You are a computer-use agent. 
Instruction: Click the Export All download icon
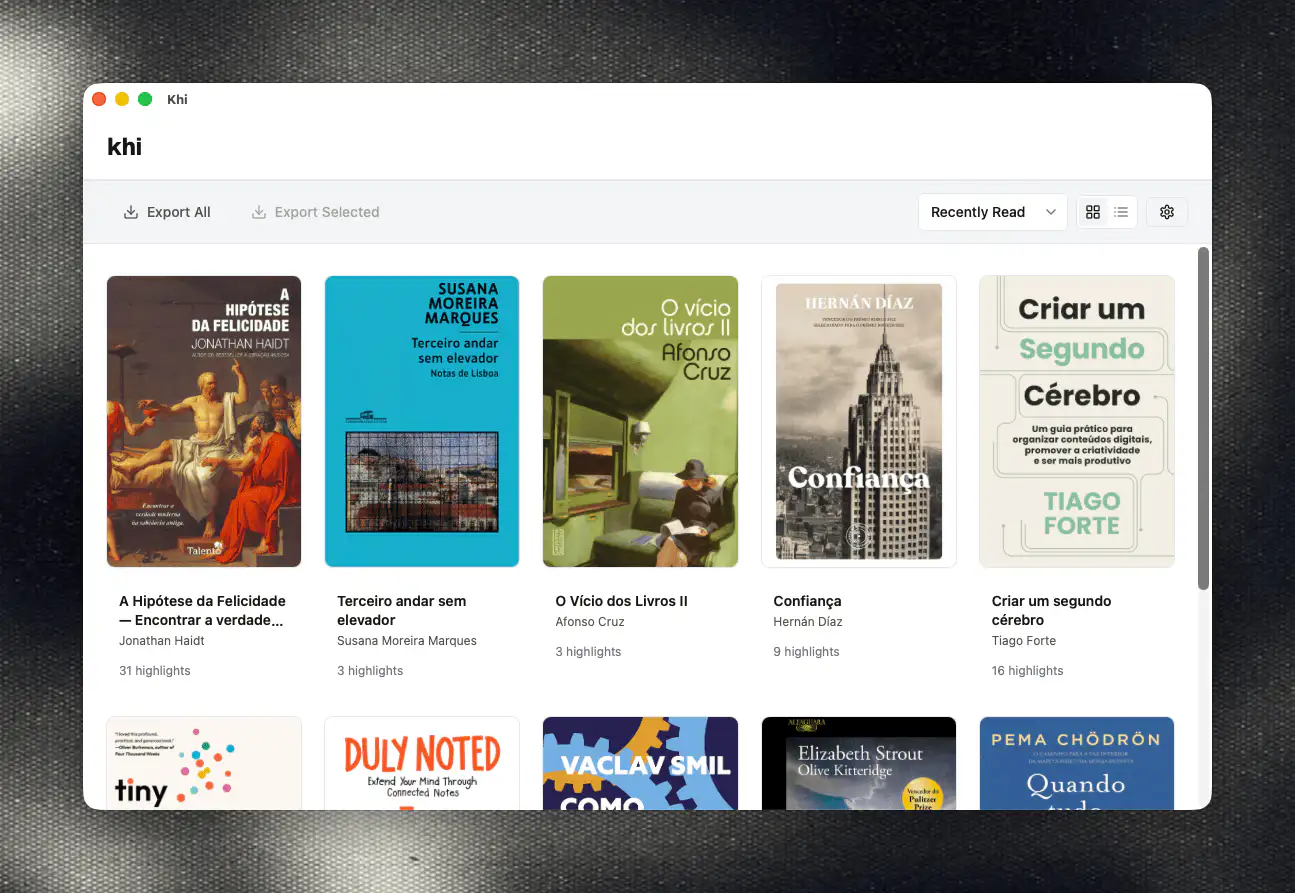point(131,212)
